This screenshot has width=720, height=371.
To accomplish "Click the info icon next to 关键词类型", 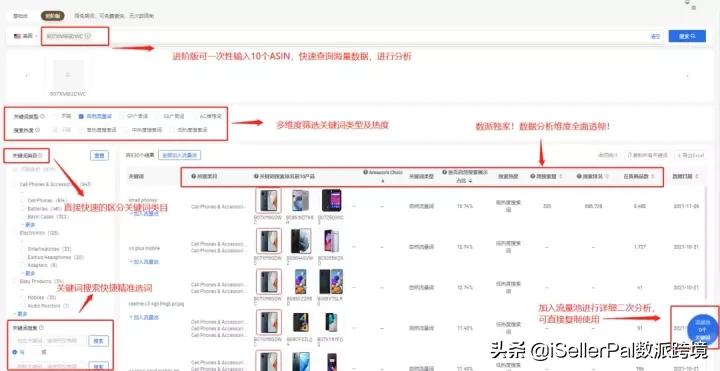I will [43, 117].
